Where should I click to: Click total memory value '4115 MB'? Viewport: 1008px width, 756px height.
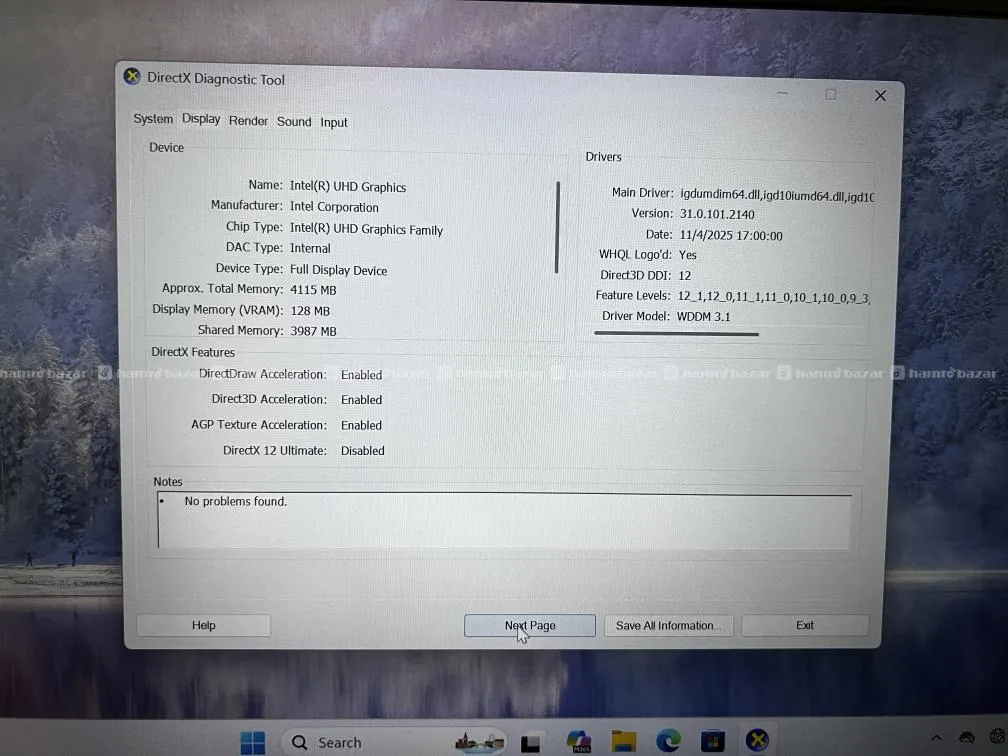pos(313,290)
